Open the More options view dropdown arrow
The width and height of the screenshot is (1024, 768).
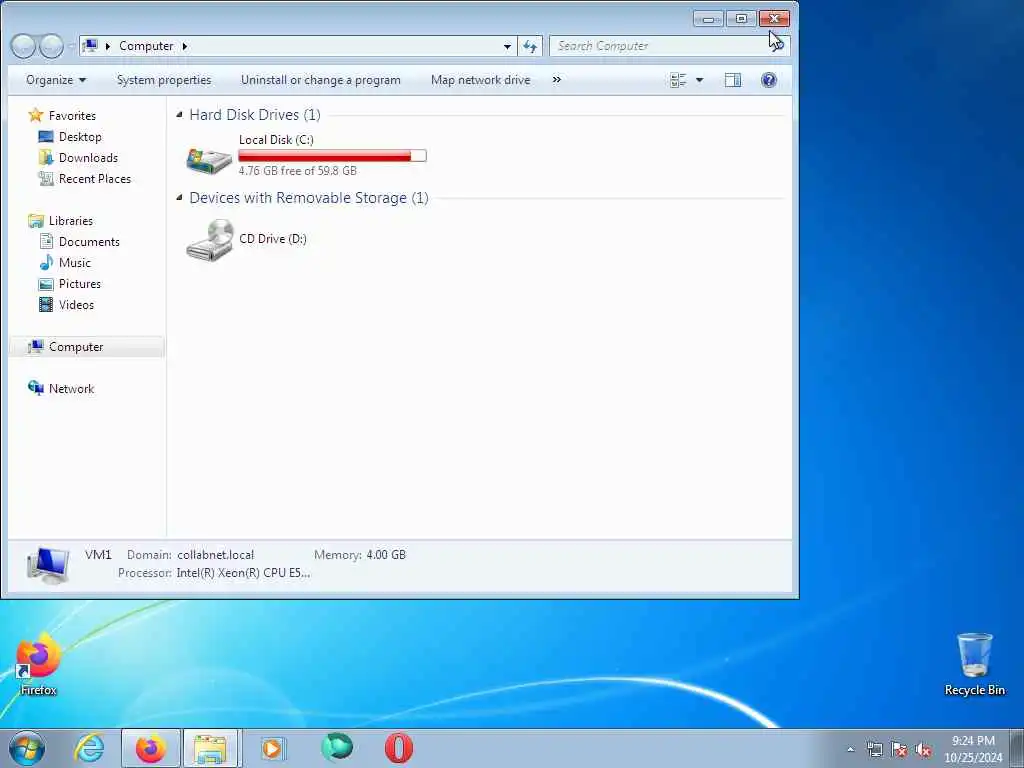tap(699, 80)
